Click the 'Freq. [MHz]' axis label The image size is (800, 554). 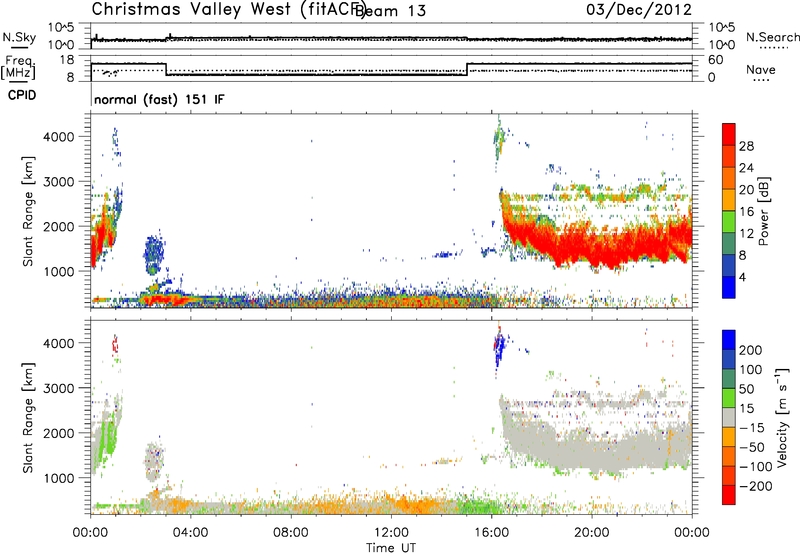point(19,68)
